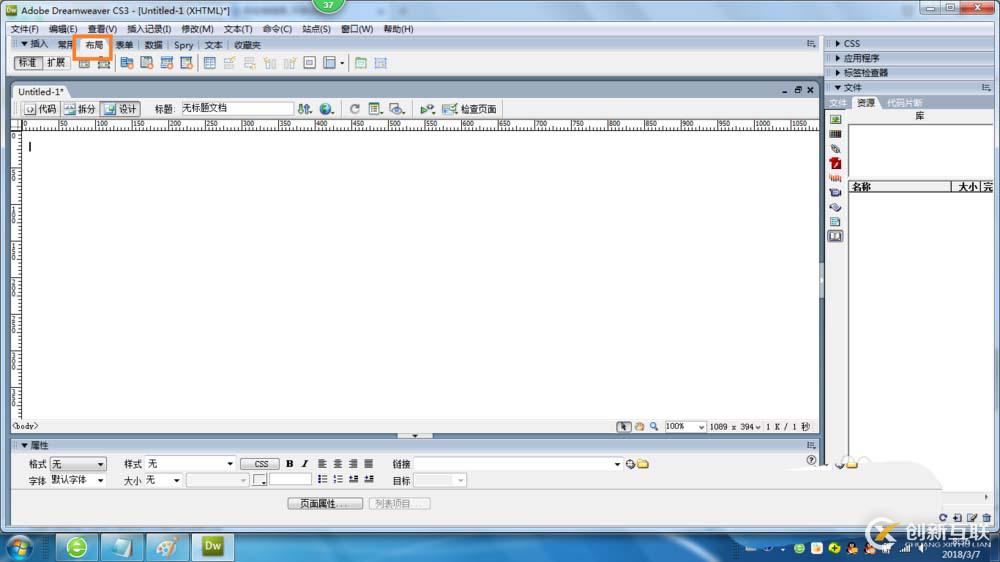
Task: Click Spry Tabbed Panels icon
Action: pyautogui.click(x=147, y=63)
